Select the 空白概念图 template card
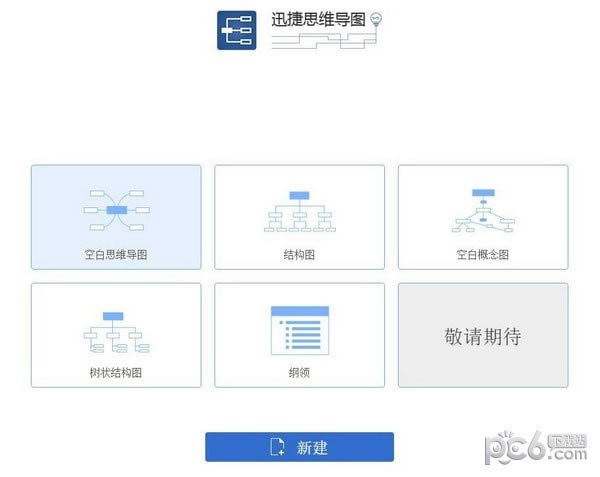The height and width of the screenshot is (477, 600). point(483,217)
